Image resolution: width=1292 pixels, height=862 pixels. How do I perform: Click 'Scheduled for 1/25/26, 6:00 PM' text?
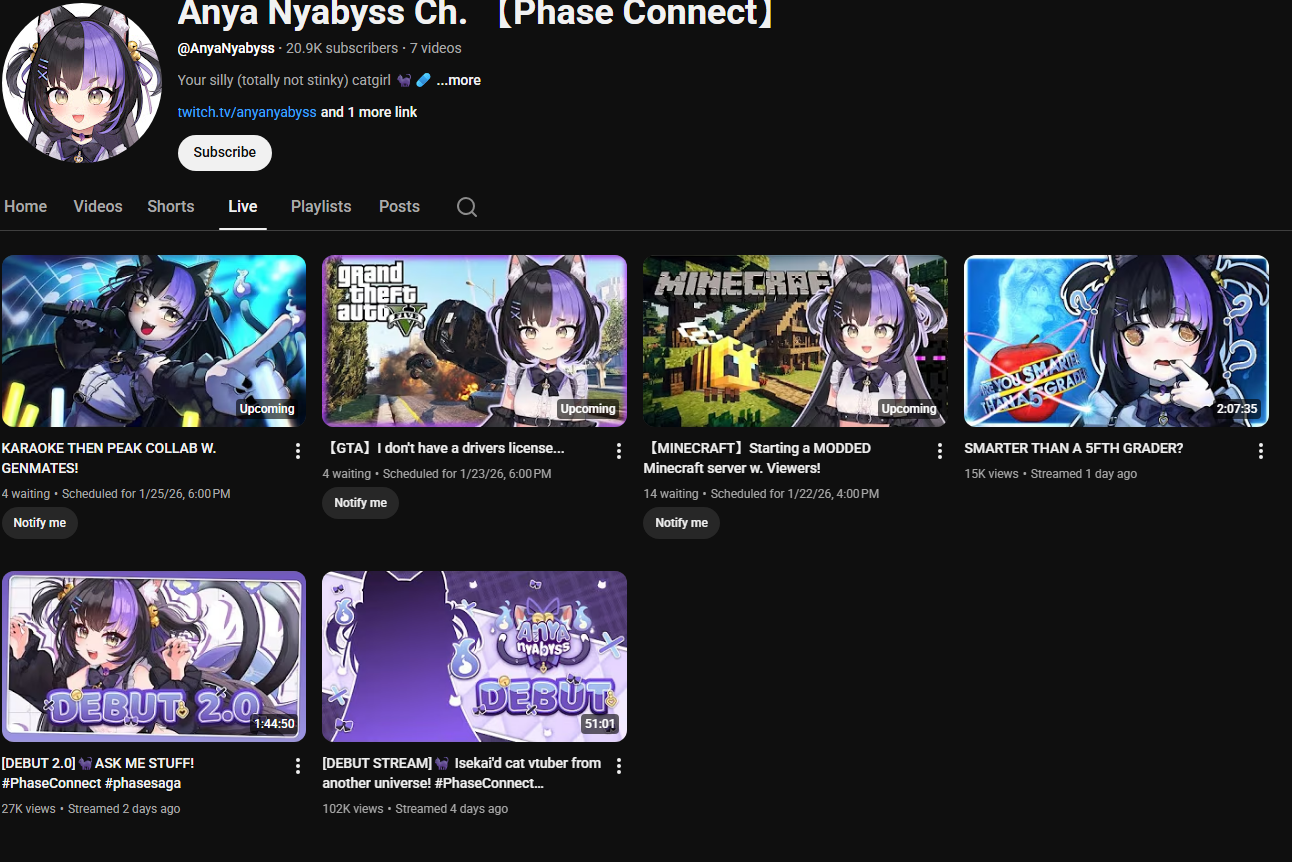[146, 494]
